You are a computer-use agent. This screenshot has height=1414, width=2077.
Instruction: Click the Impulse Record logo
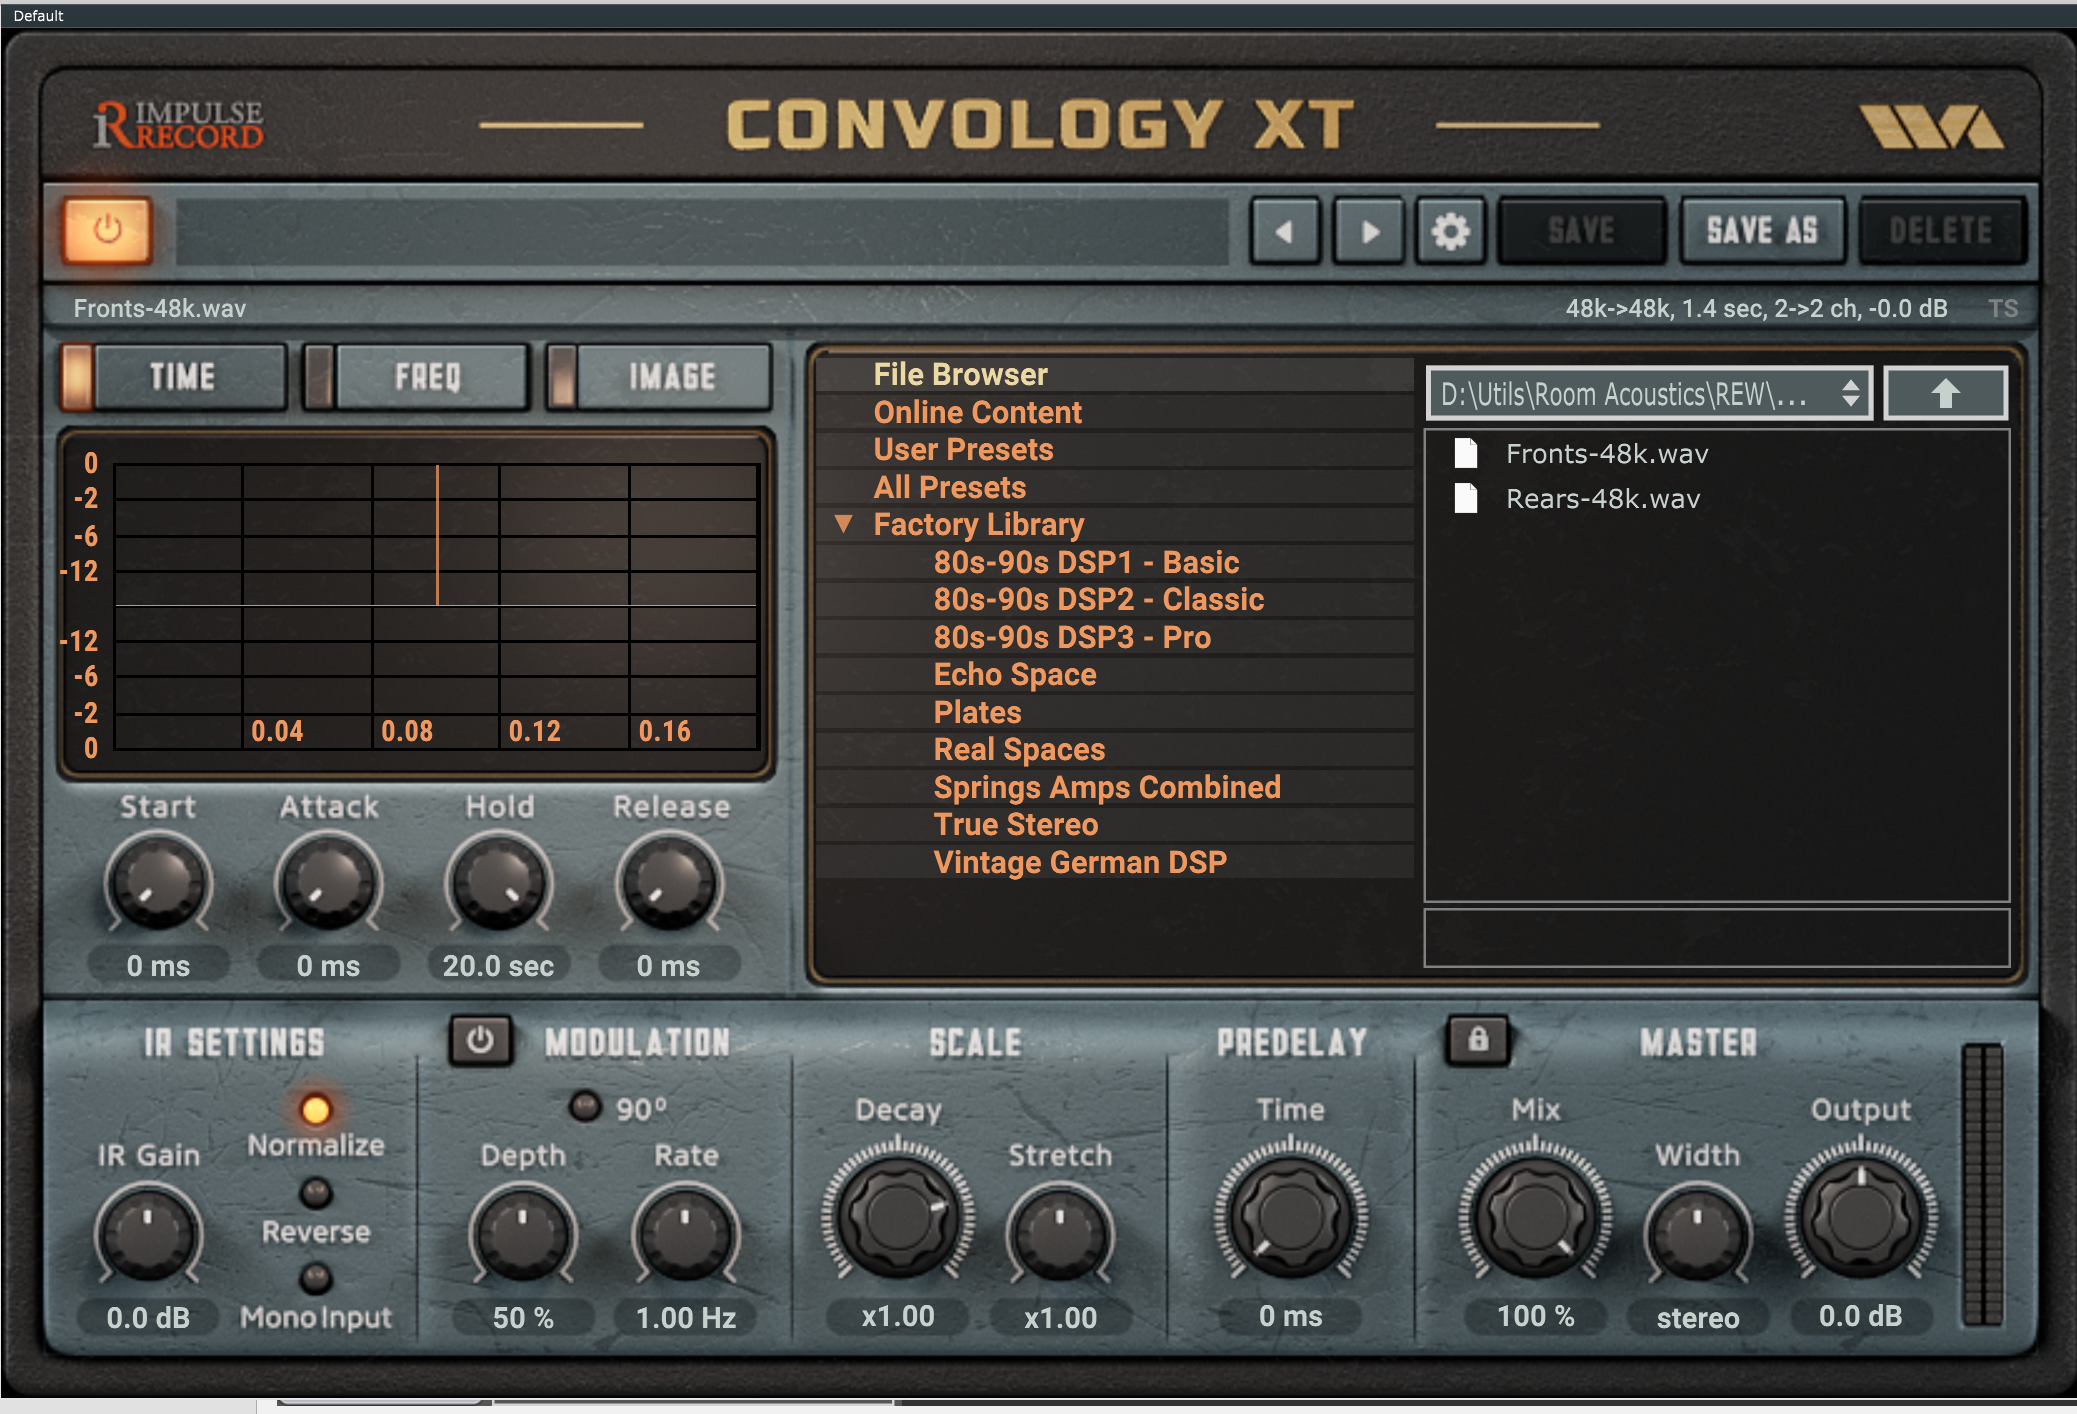178,125
